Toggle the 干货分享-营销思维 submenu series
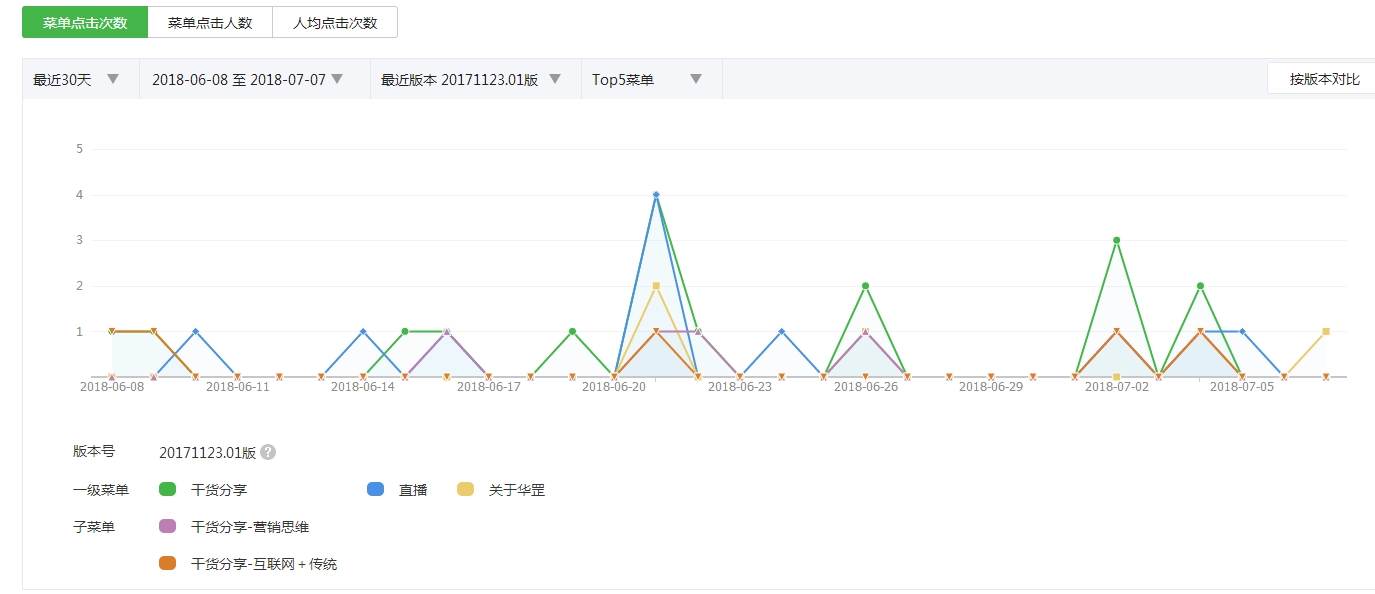 [x=168, y=526]
